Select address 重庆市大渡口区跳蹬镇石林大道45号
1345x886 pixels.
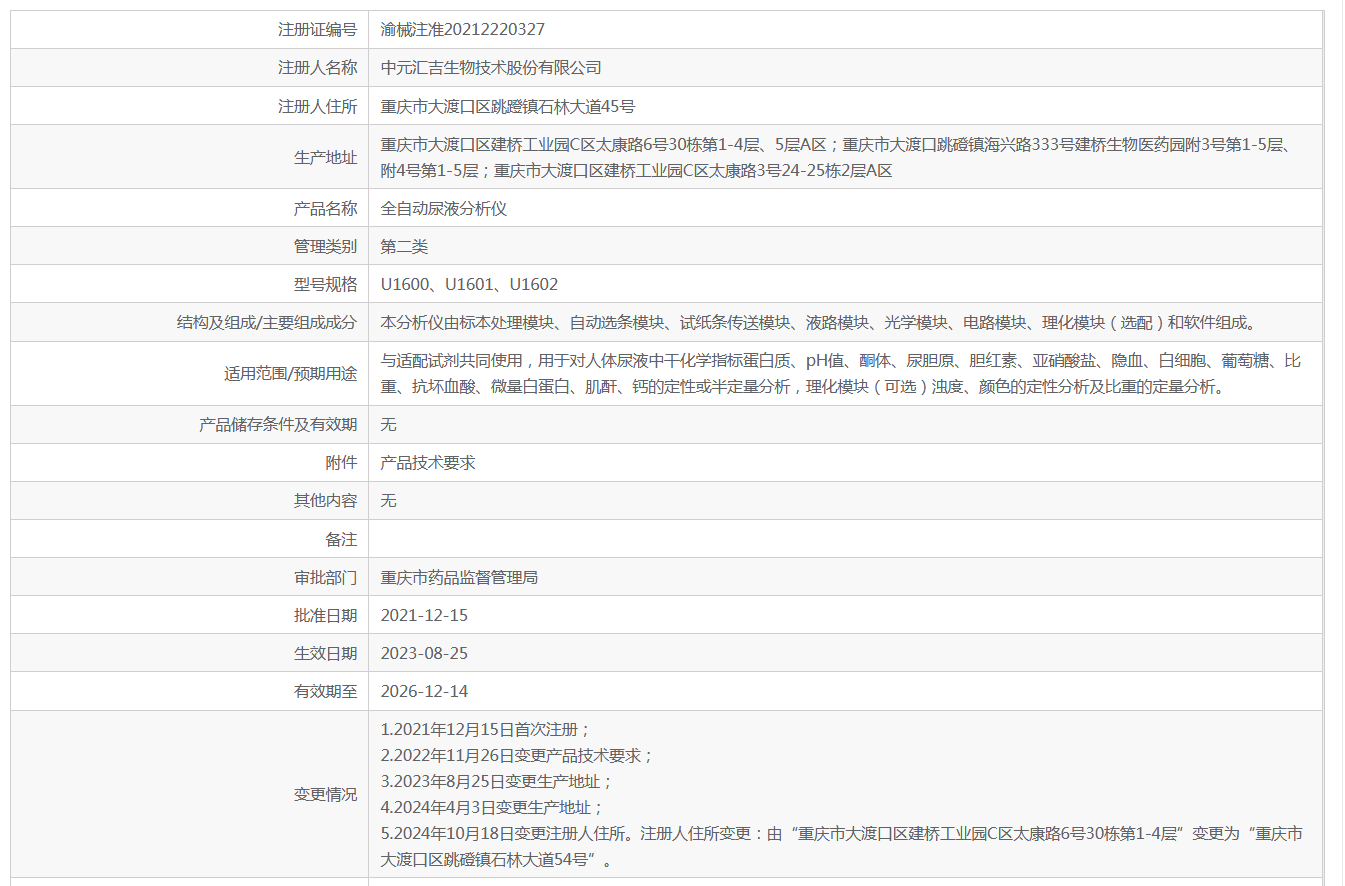[x=508, y=106]
